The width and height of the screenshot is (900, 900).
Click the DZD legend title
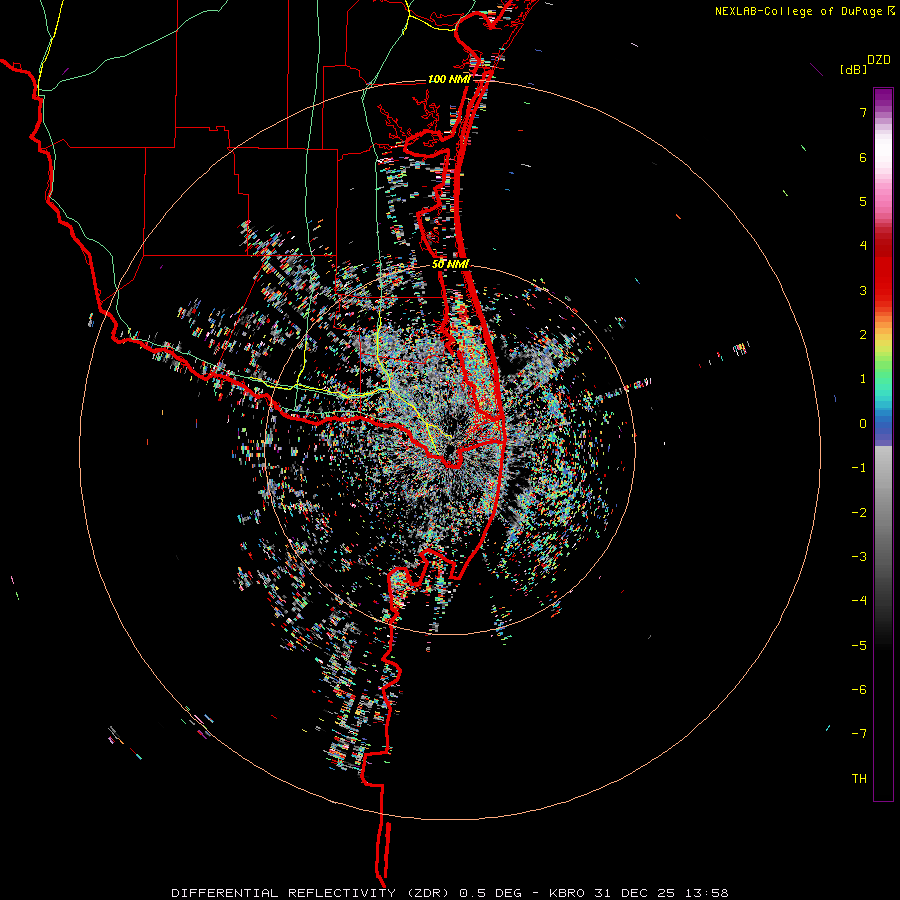point(879,60)
